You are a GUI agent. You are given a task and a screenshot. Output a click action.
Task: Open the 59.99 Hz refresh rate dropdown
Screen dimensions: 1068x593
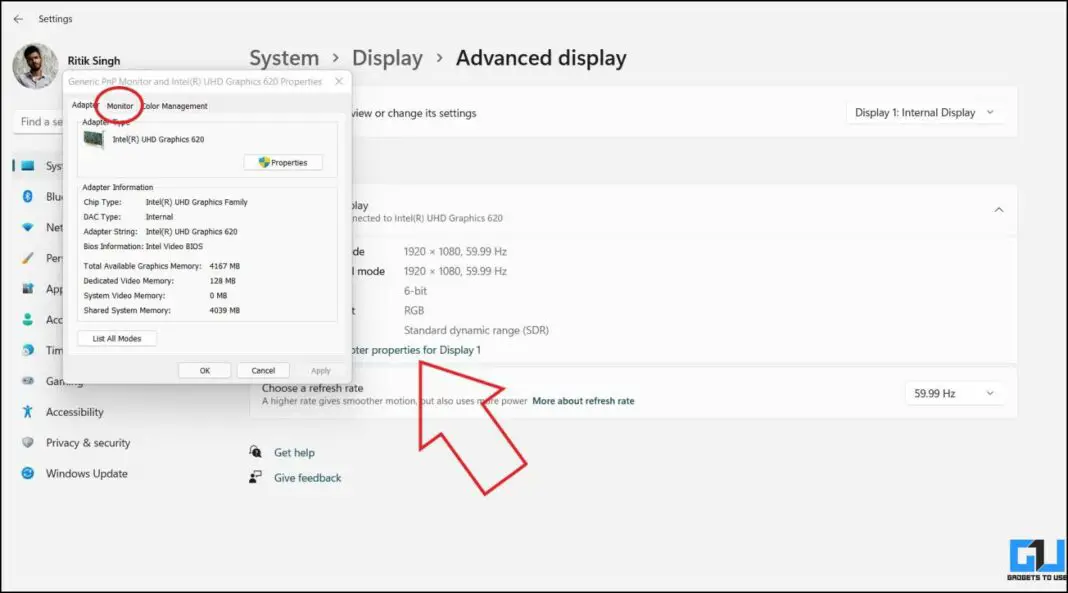[954, 393]
